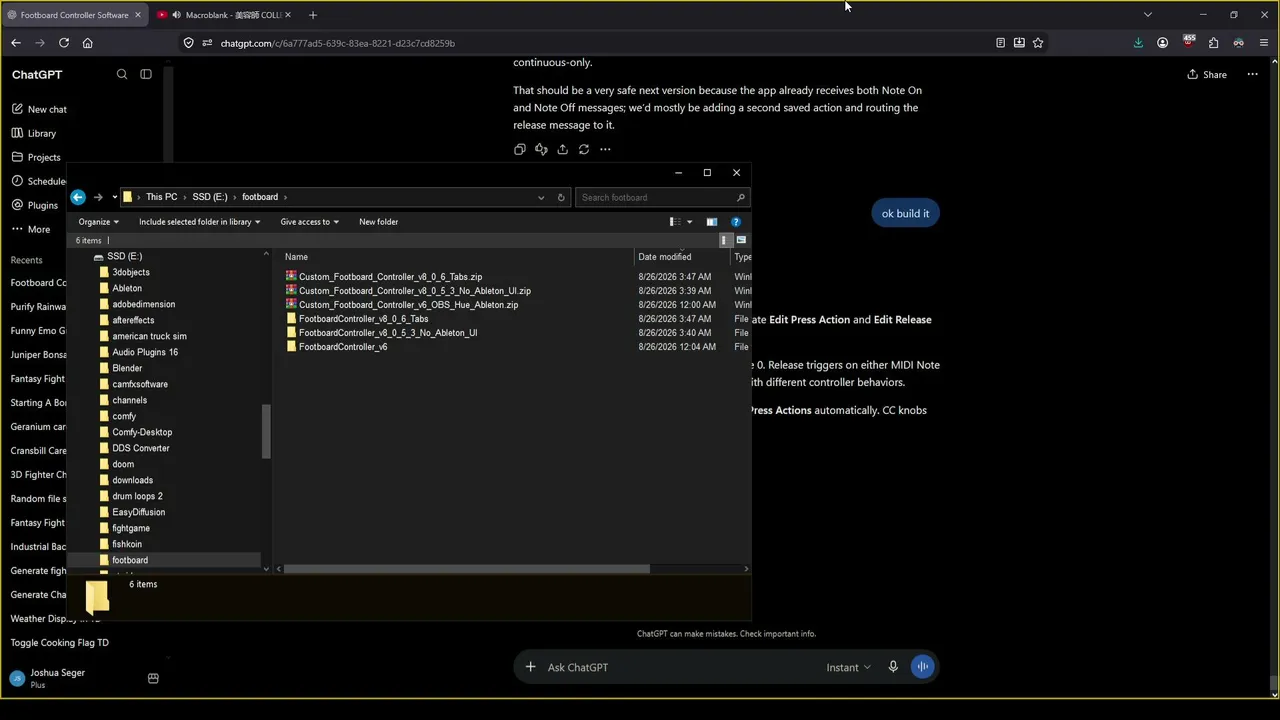
Task: Start dictation with the microphone icon
Action: coord(893,667)
